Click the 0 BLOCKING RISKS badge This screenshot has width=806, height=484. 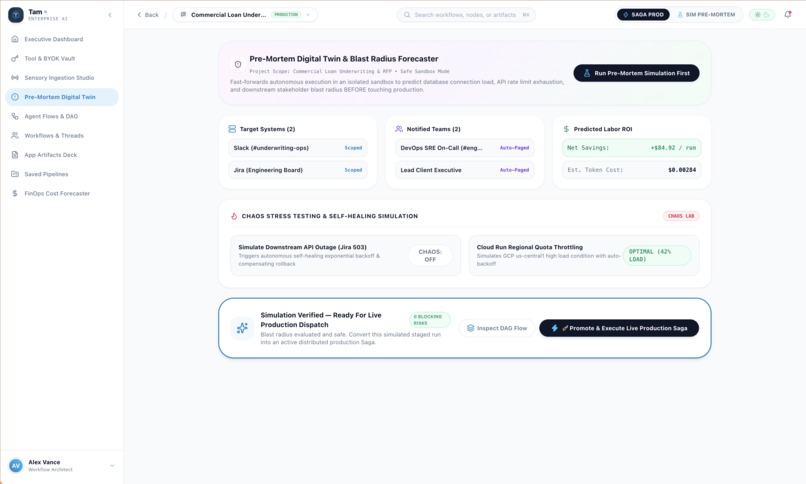tap(430, 320)
